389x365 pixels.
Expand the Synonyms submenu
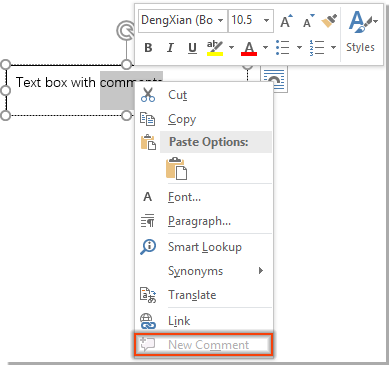tap(204, 271)
